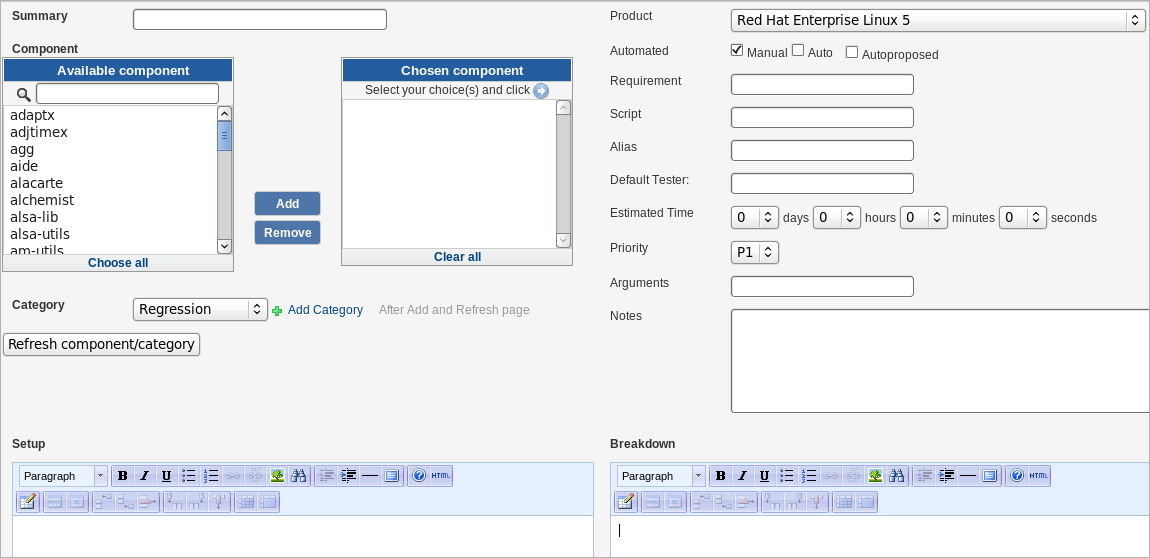The image size is (1150, 558).
Task: Open the Category Regression dropdown
Action: [x=200, y=310]
